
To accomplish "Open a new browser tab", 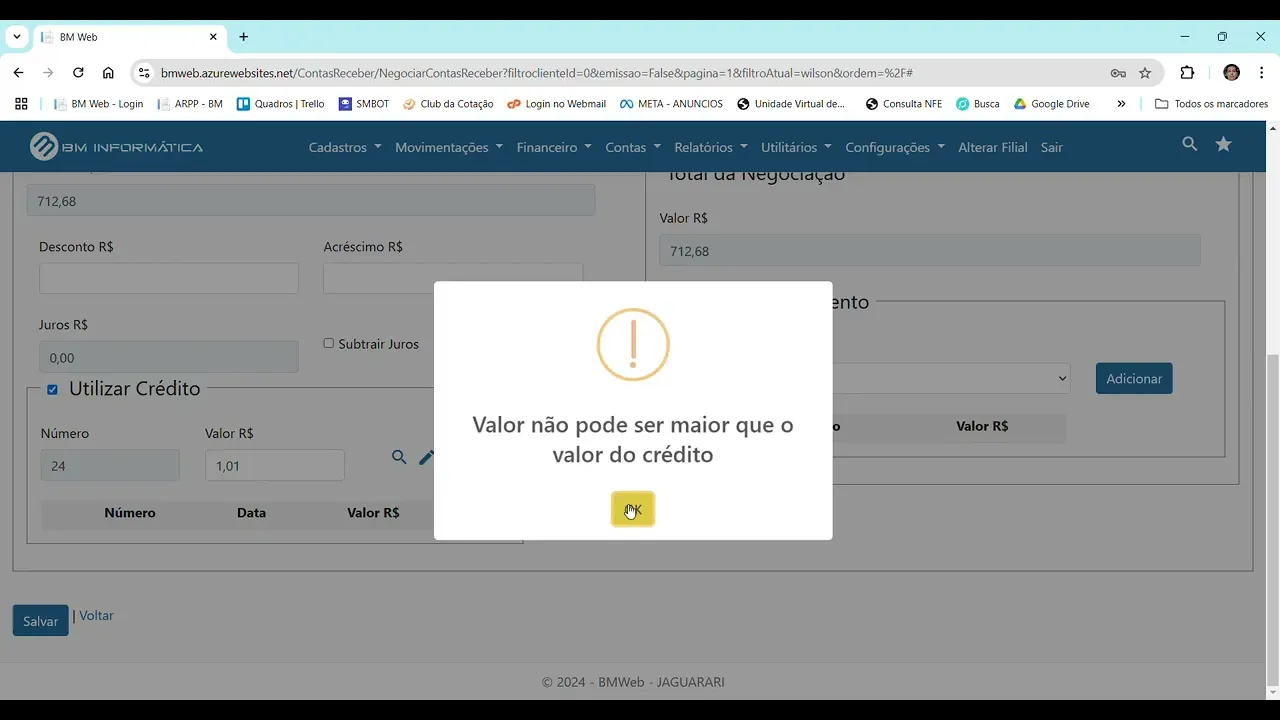I will click(x=243, y=37).
